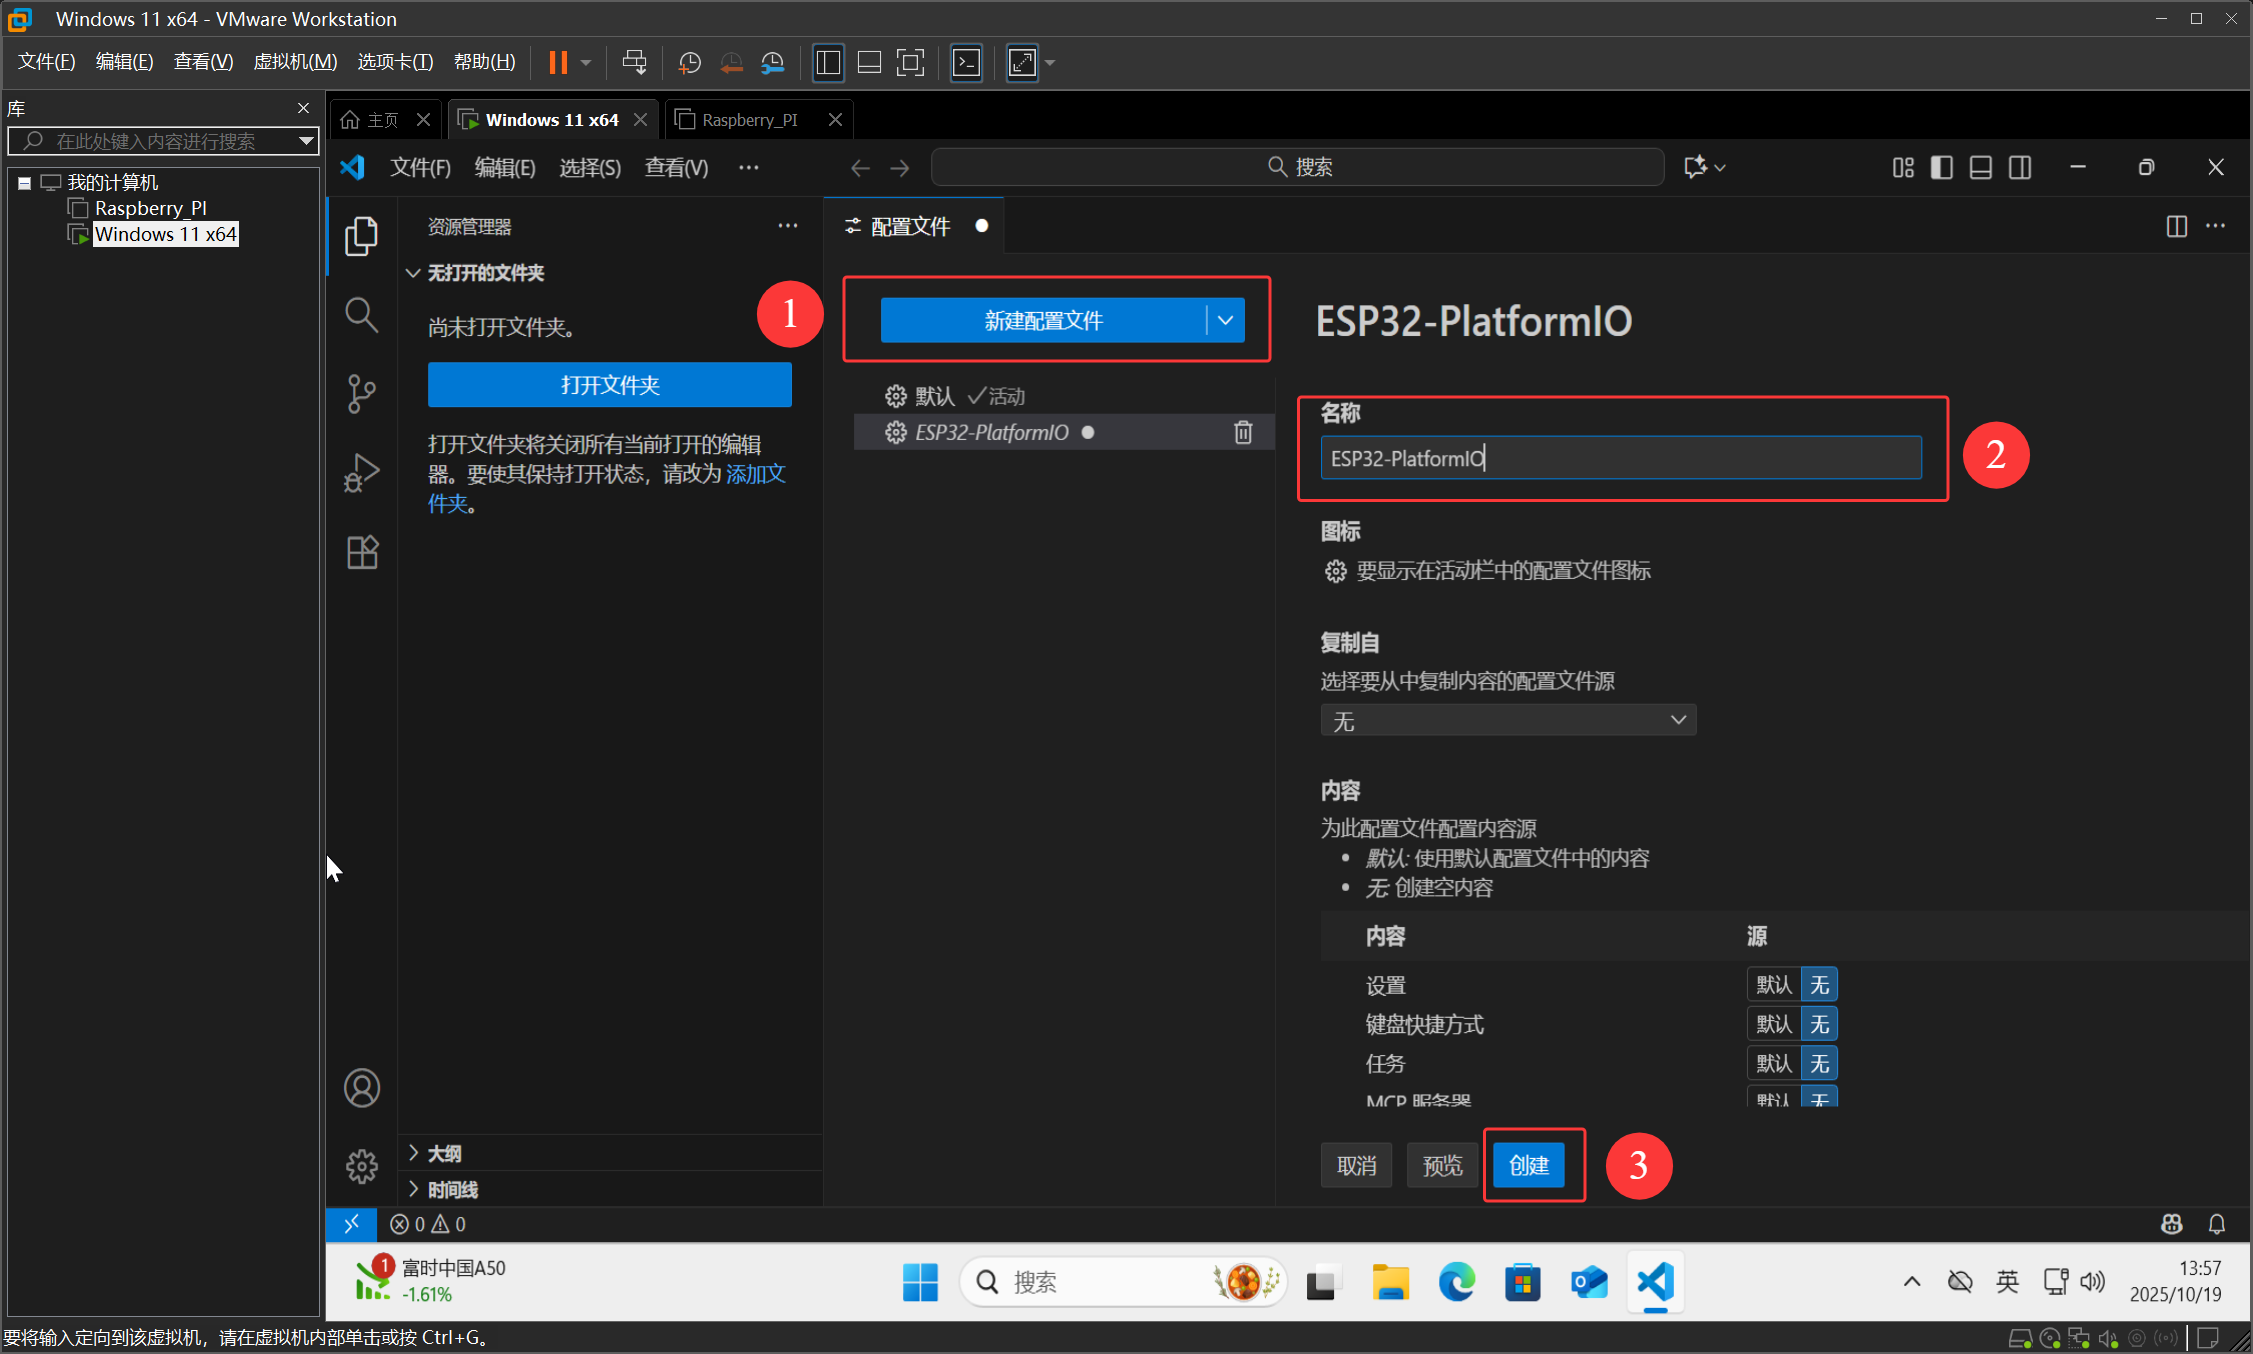Open the VMware 虚拟机(M) menu
This screenshot has width=2253, height=1354.
point(295,62)
